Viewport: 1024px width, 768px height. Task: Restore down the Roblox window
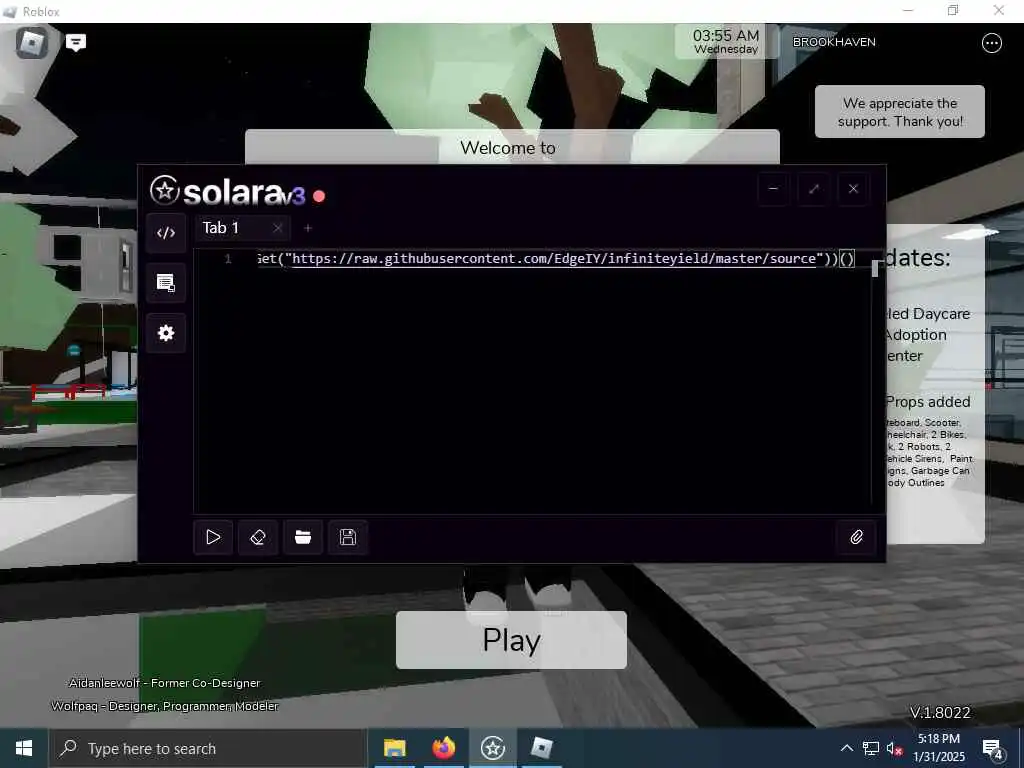tap(953, 10)
